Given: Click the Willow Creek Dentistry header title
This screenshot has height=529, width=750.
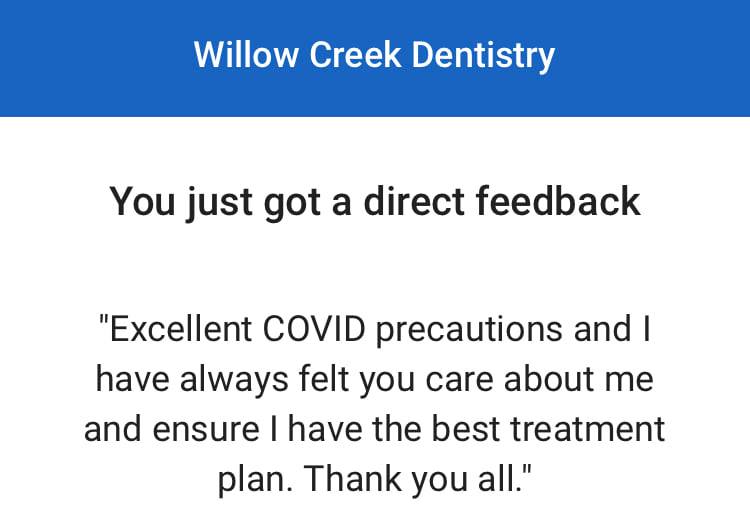Looking at the screenshot, I should coord(374,54).
